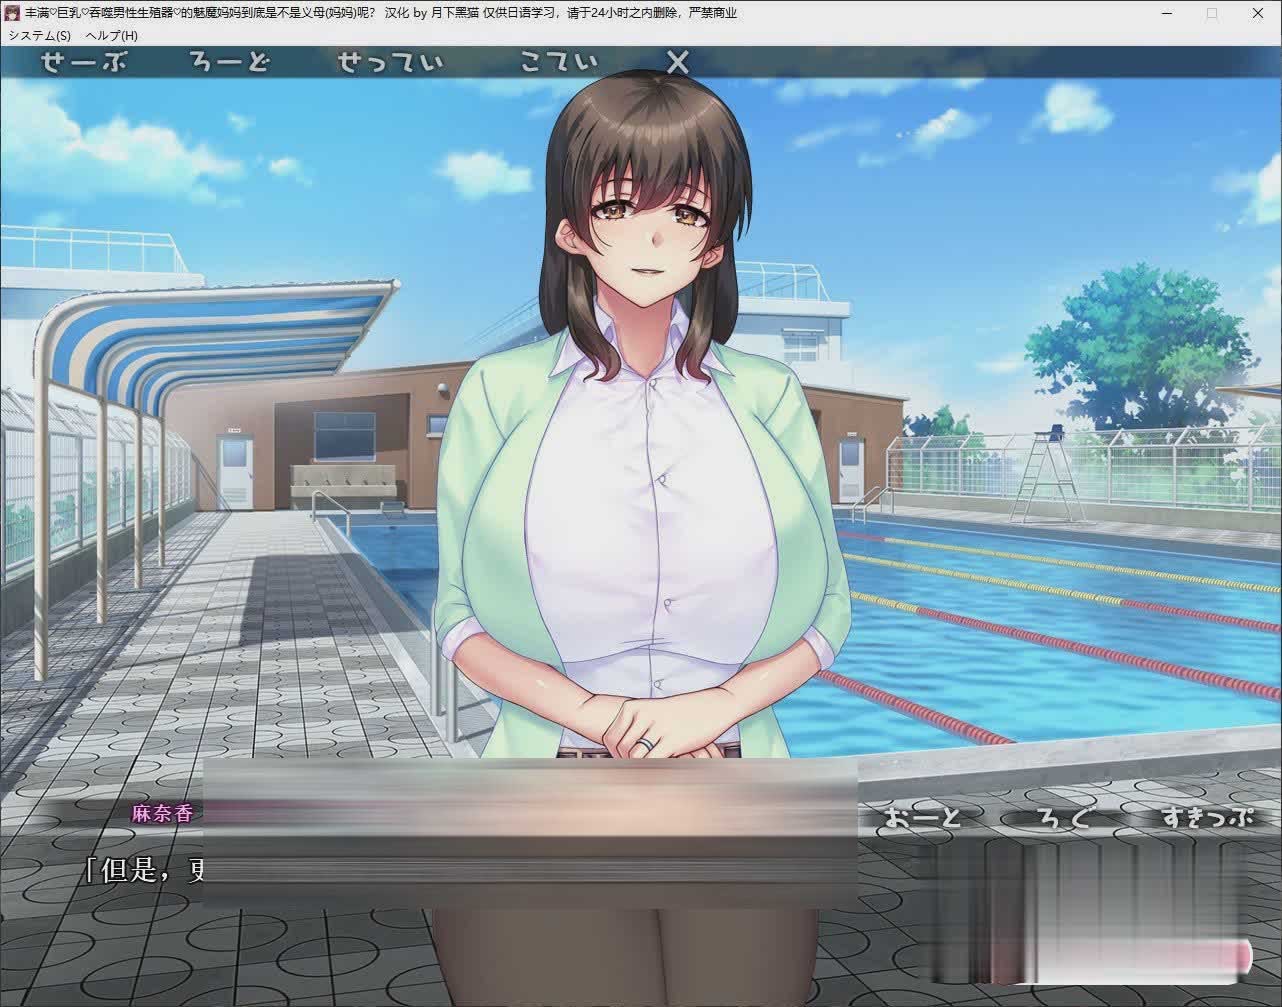This screenshot has width=1282, height=1007.
Task: Toggle すきっぷ skip mode
Action: [x=1206, y=818]
